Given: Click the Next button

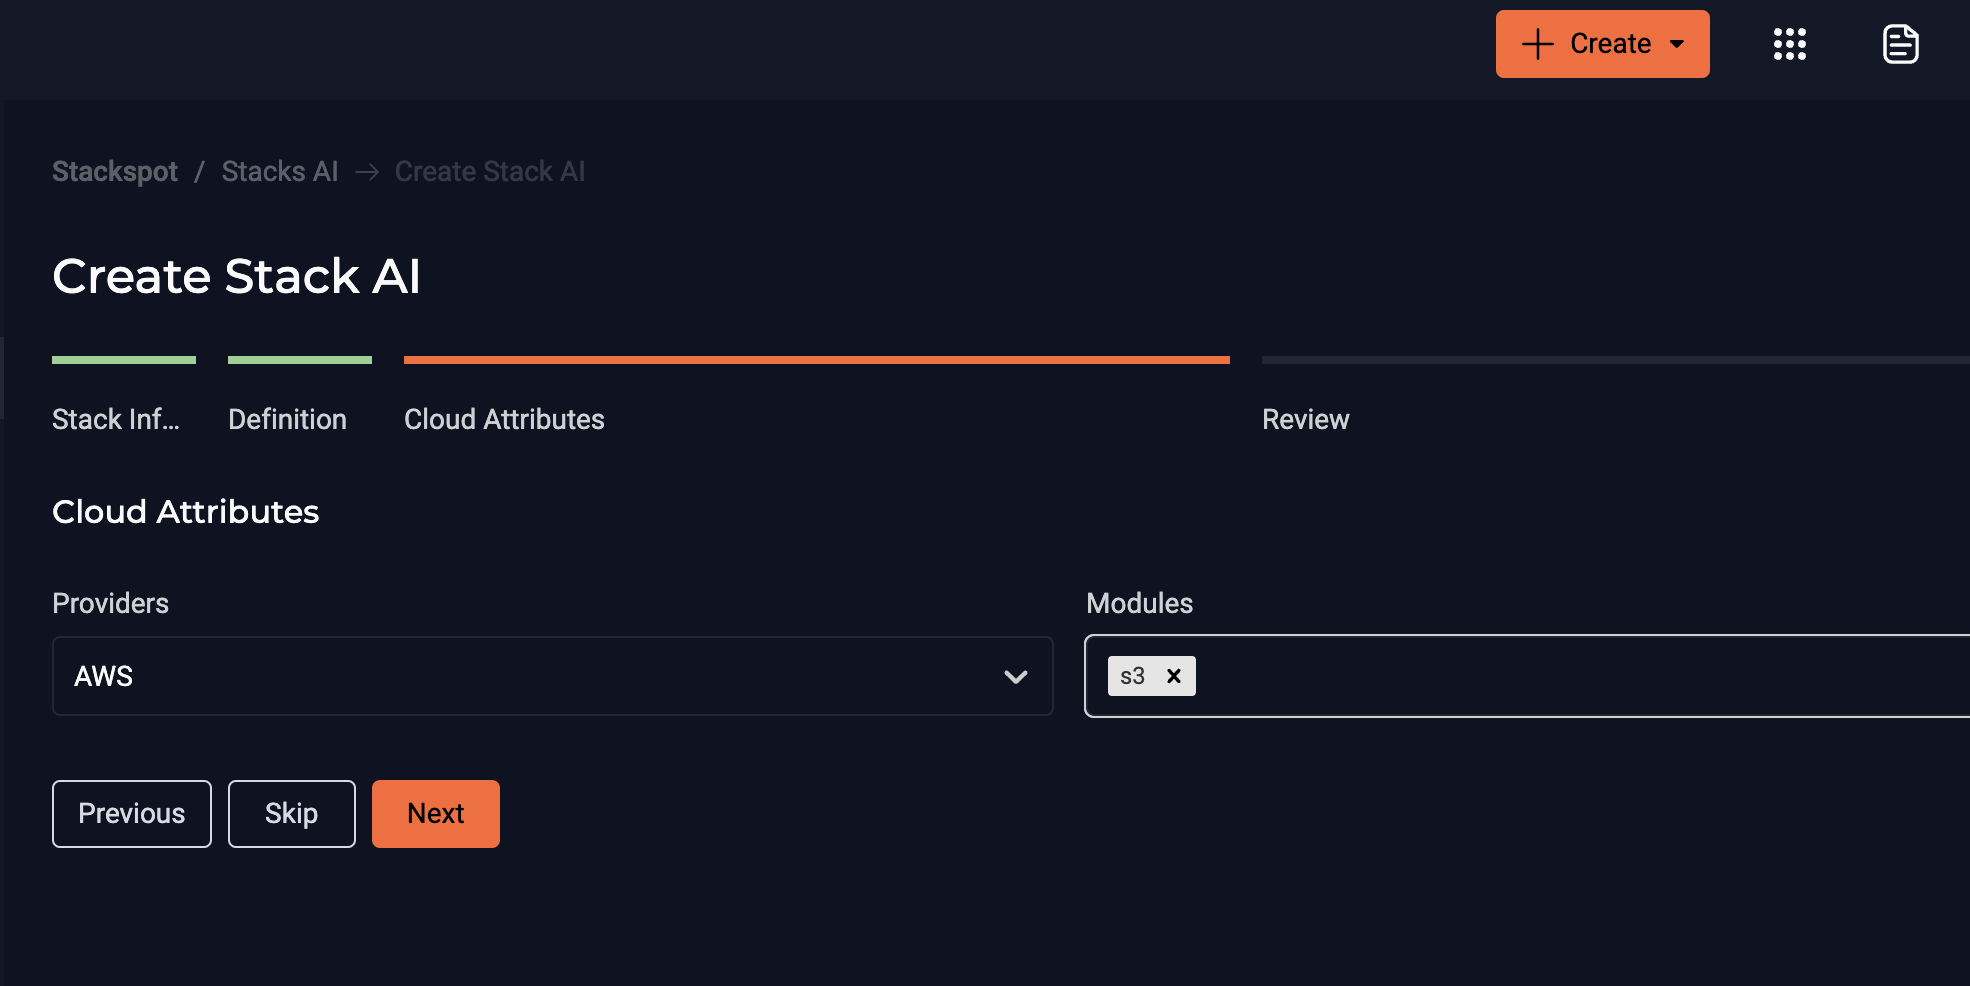Looking at the screenshot, I should point(435,813).
